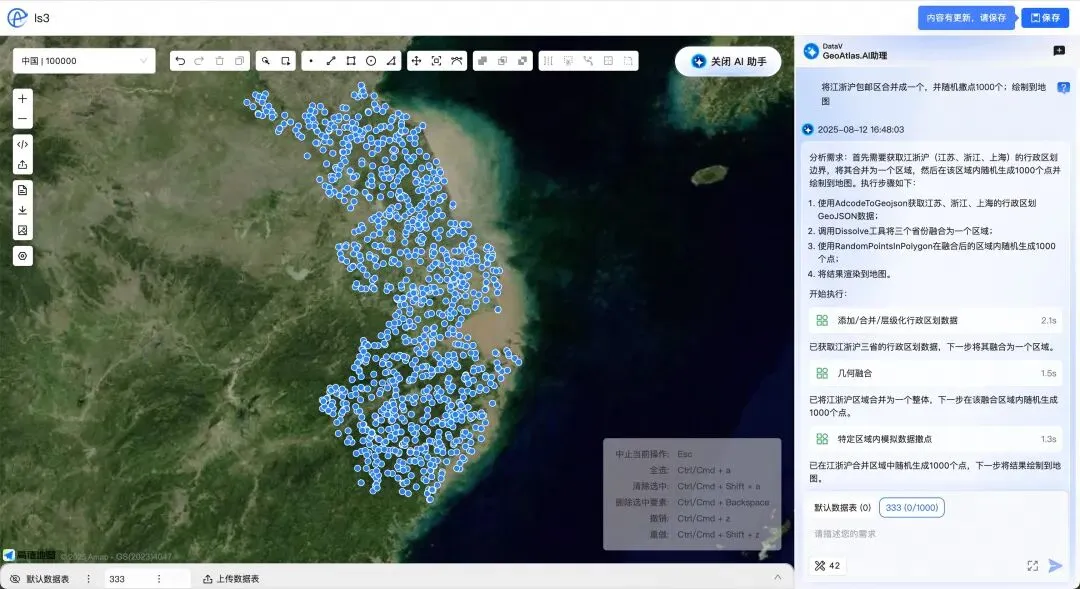Click the send arrow in AI assistant

(1055, 566)
